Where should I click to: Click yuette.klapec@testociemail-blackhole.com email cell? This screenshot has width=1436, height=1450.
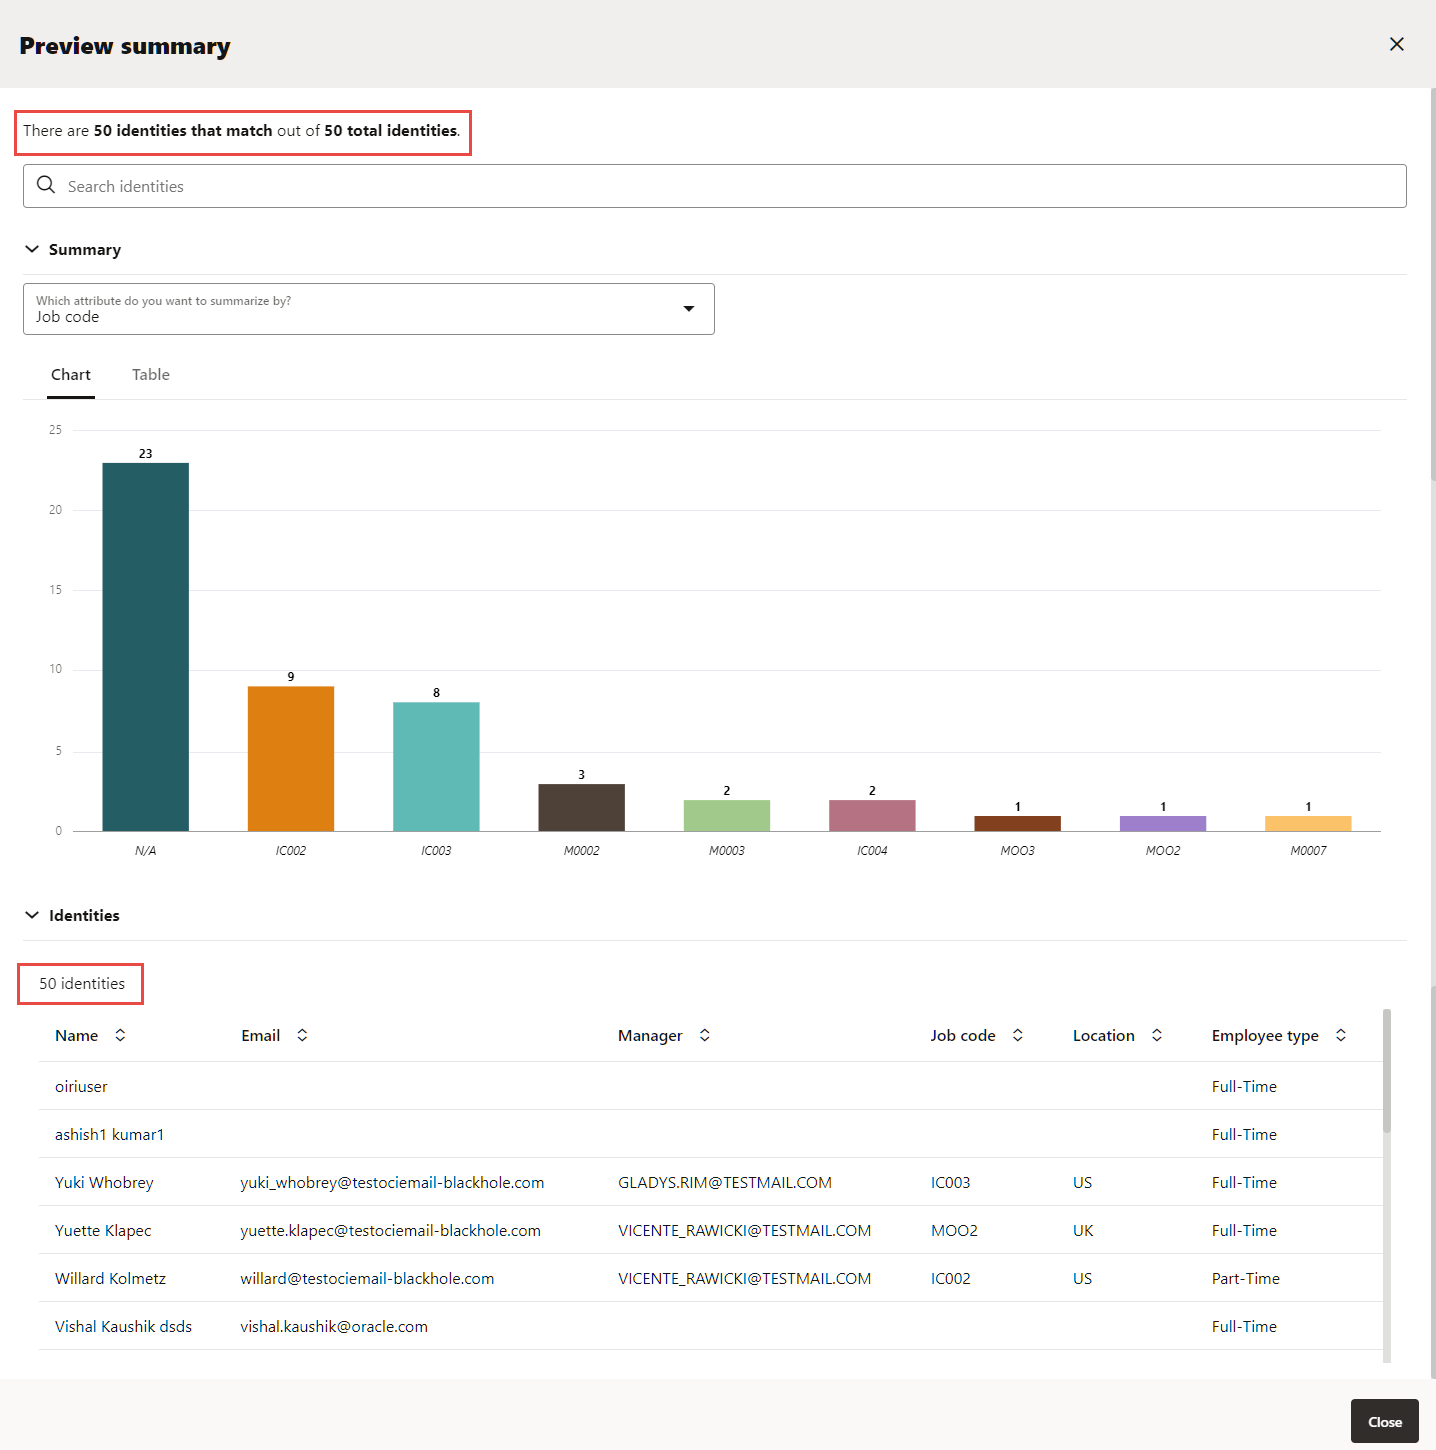tap(390, 1230)
